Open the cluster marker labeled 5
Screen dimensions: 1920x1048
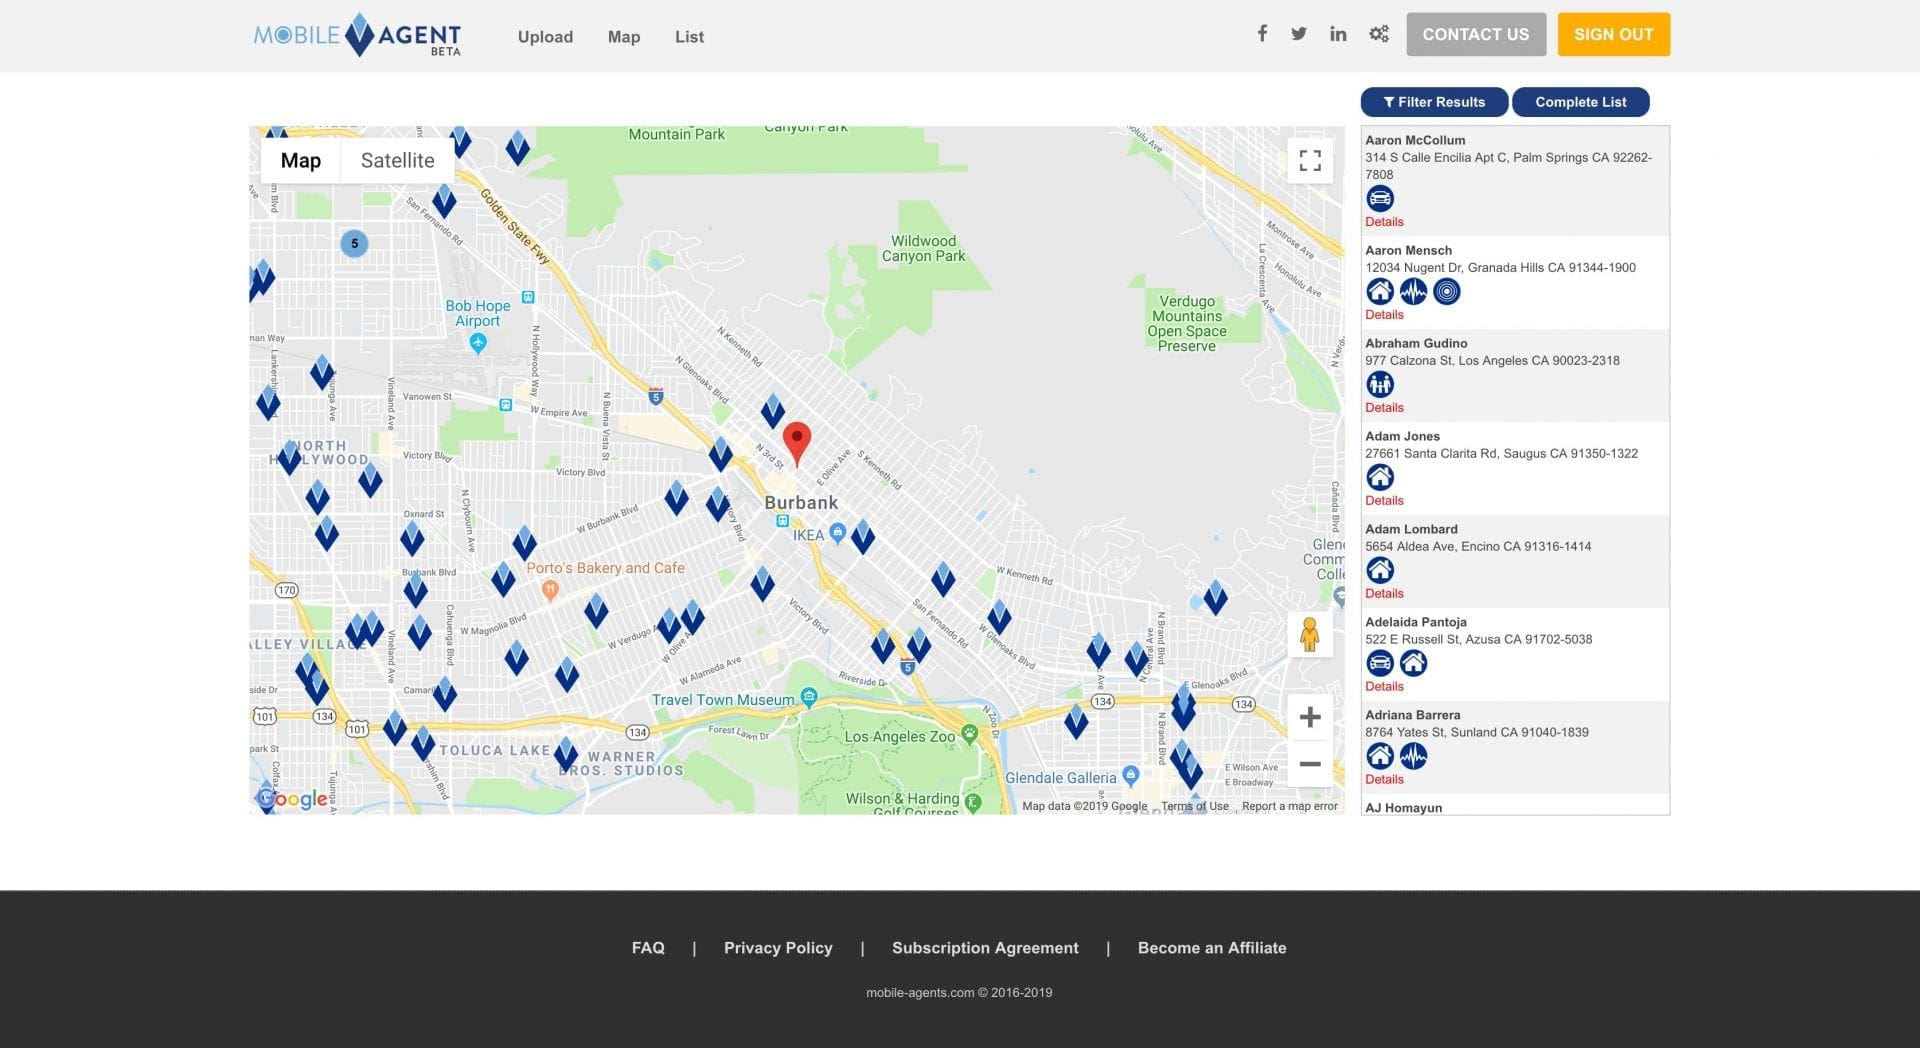point(354,244)
